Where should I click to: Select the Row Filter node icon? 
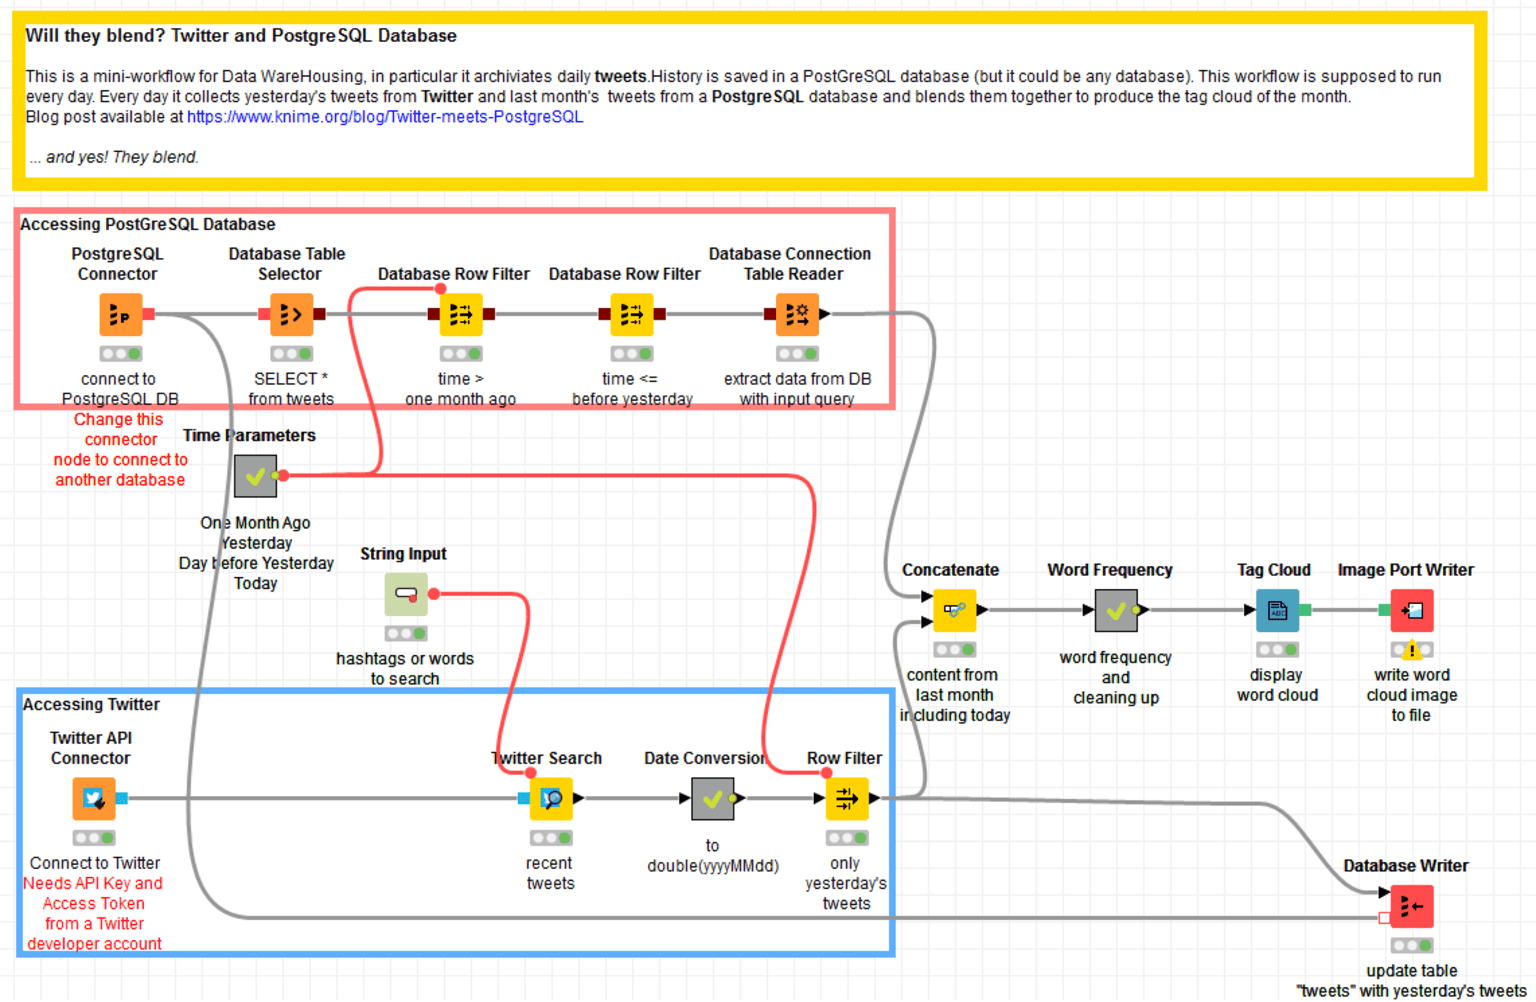click(x=847, y=799)
